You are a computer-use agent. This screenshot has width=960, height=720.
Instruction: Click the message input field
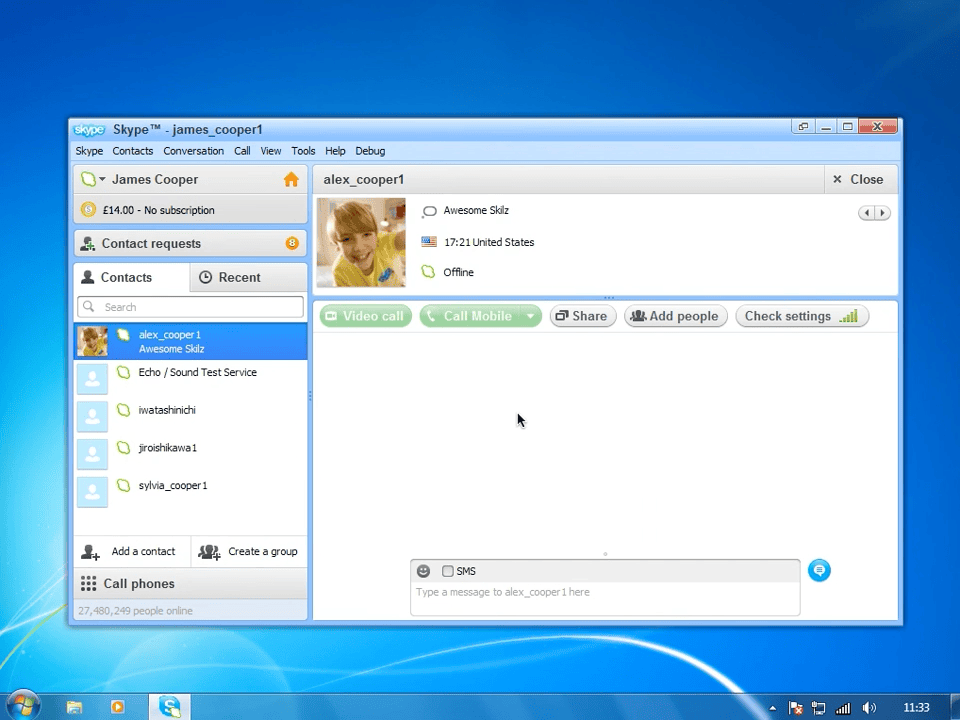pos(605,598)
